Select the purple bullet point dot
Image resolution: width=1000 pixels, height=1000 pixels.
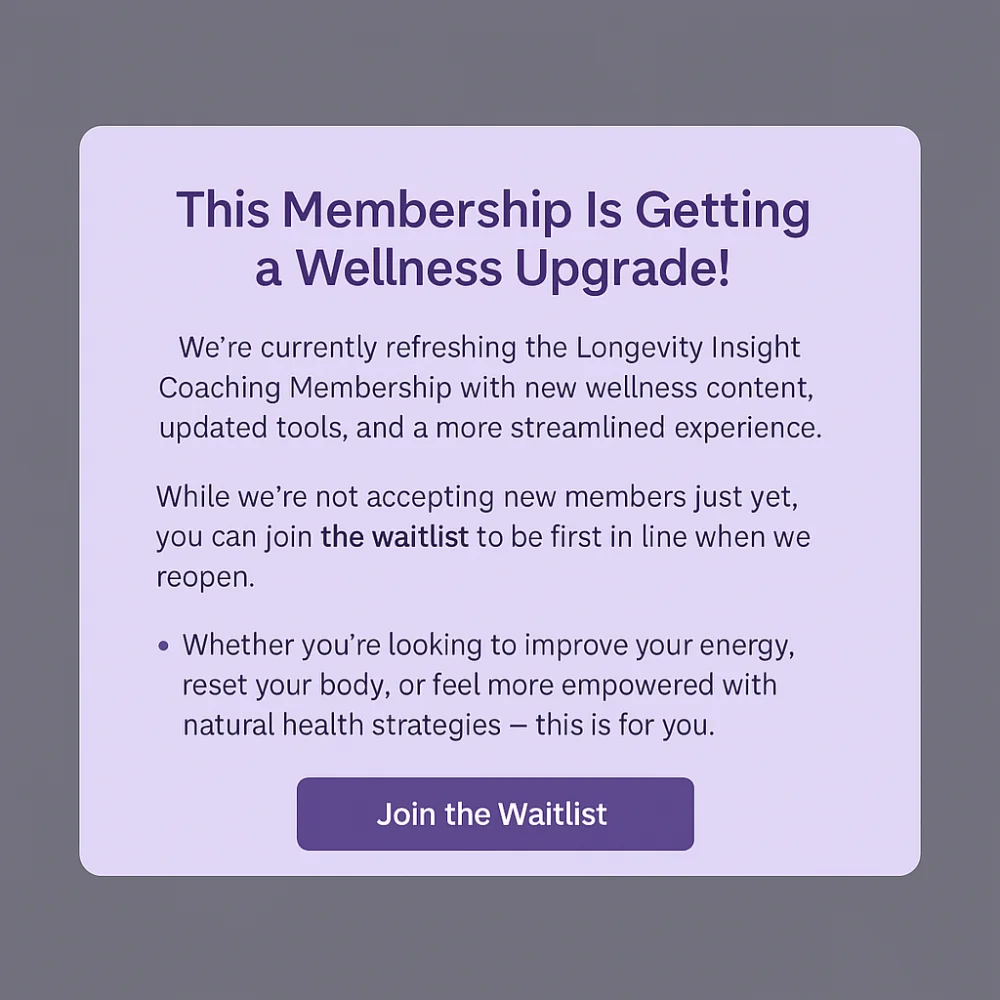point(164,645)
